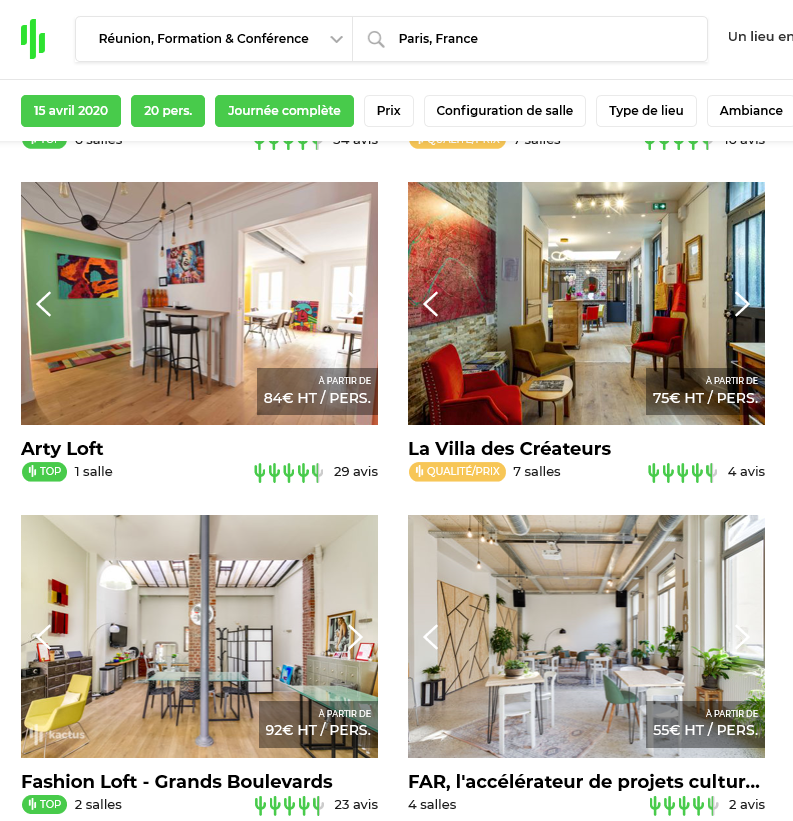Open the Type de lieu filter

pos(646,111)
